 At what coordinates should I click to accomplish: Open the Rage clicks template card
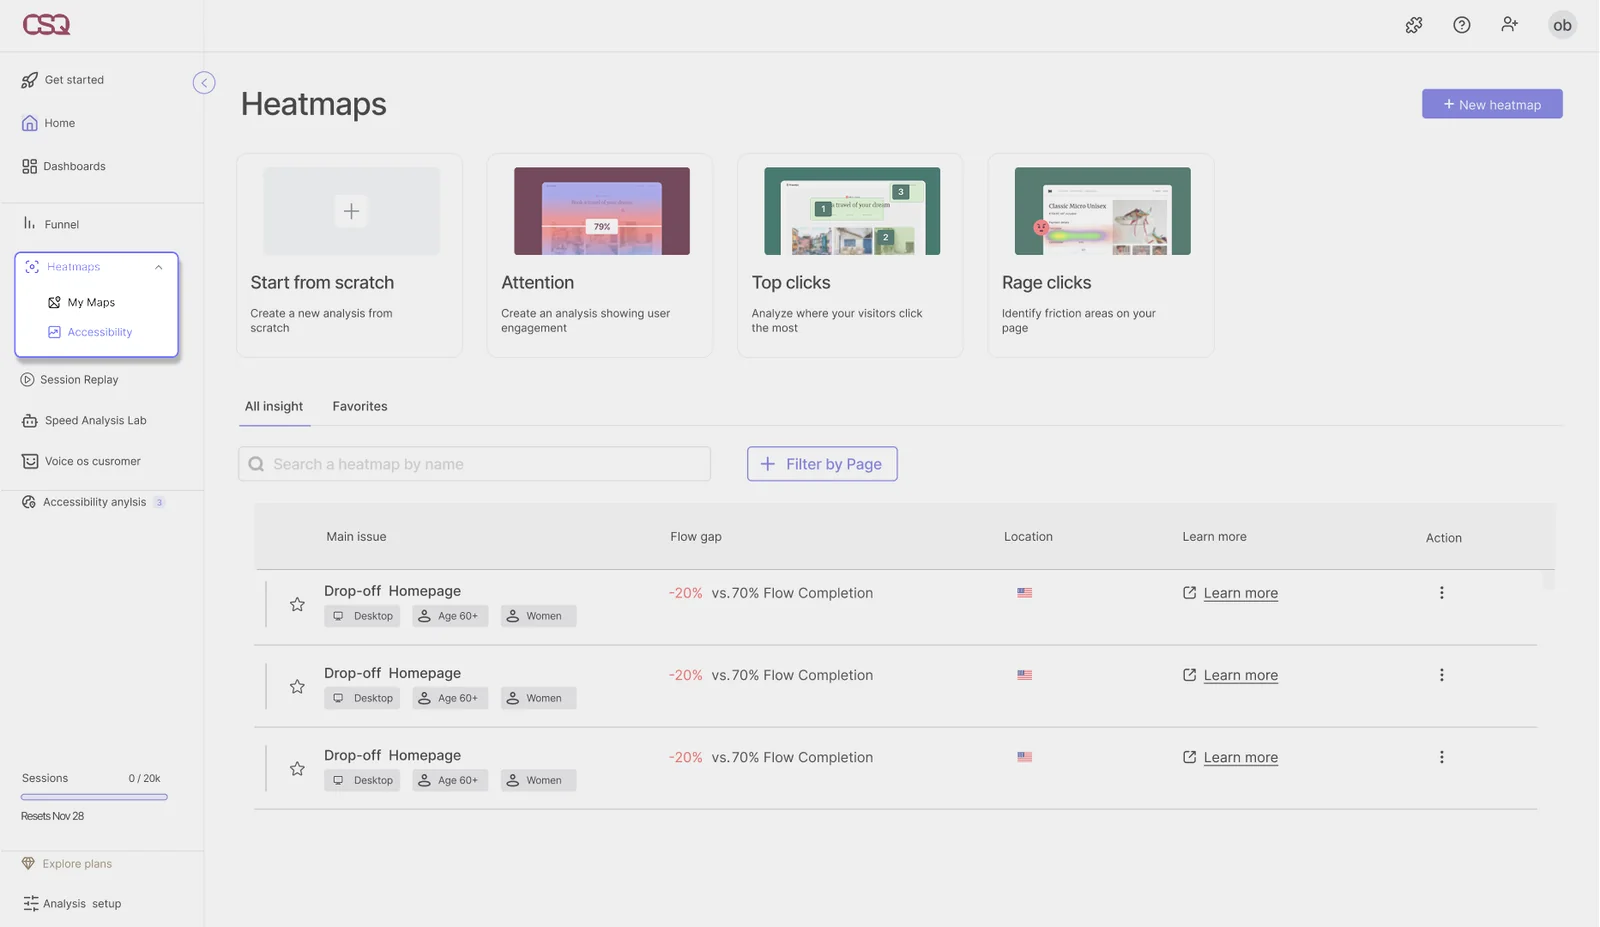pos(1101,255)
